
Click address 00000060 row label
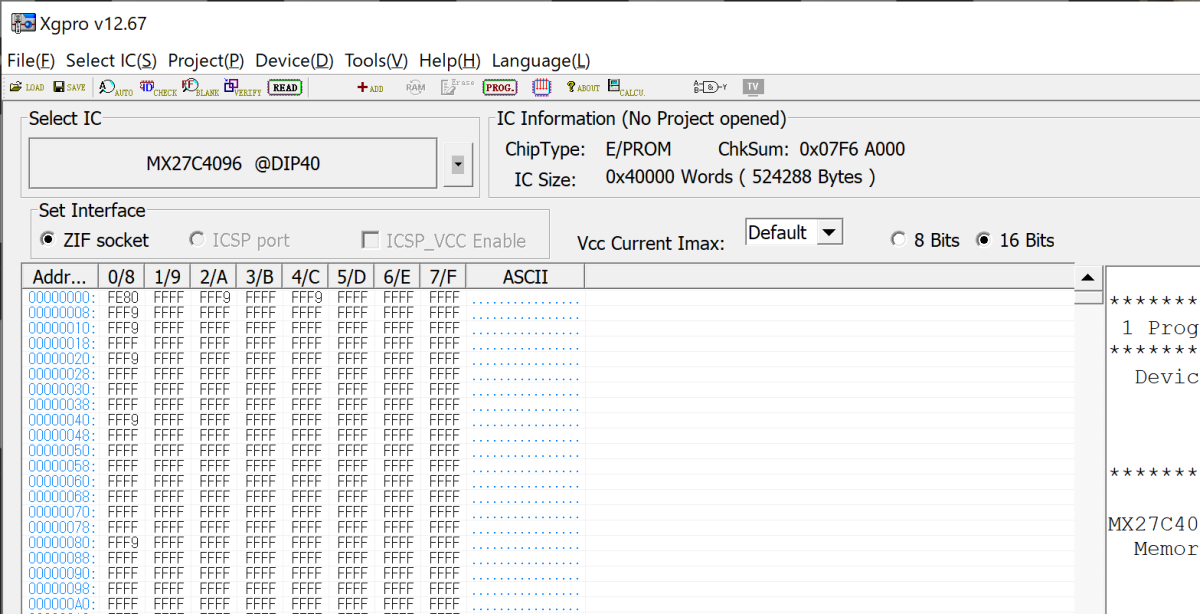tap(62, 481)
